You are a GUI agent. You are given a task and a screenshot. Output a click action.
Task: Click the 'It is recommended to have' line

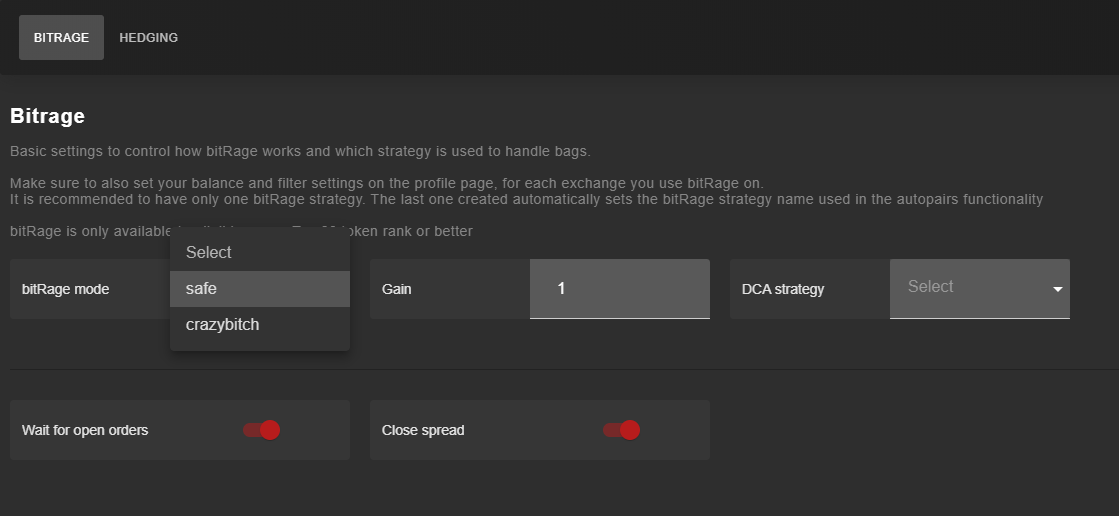[x=527, y=199]
